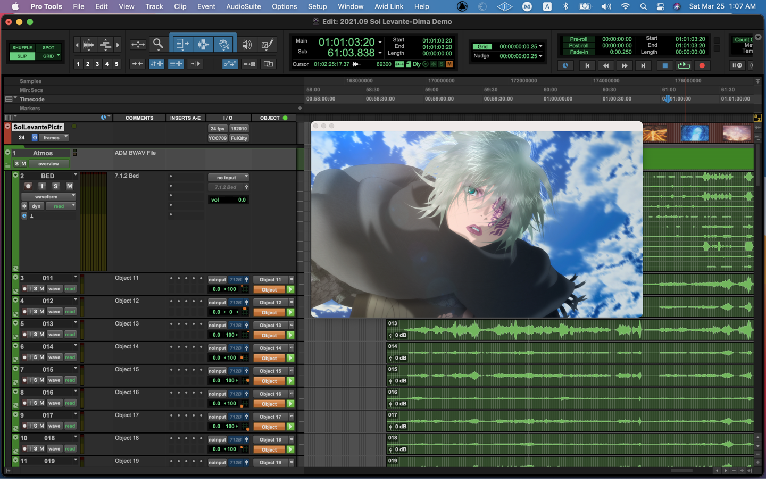Select the Grabber tool
Image resolution: width=766 pixels, height=479 pixels.
tap(224, 44)
